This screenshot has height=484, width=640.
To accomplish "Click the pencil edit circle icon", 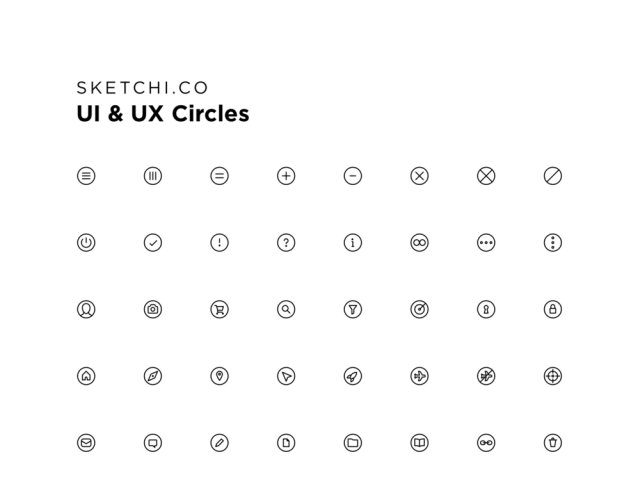I will tap(220, 442).
